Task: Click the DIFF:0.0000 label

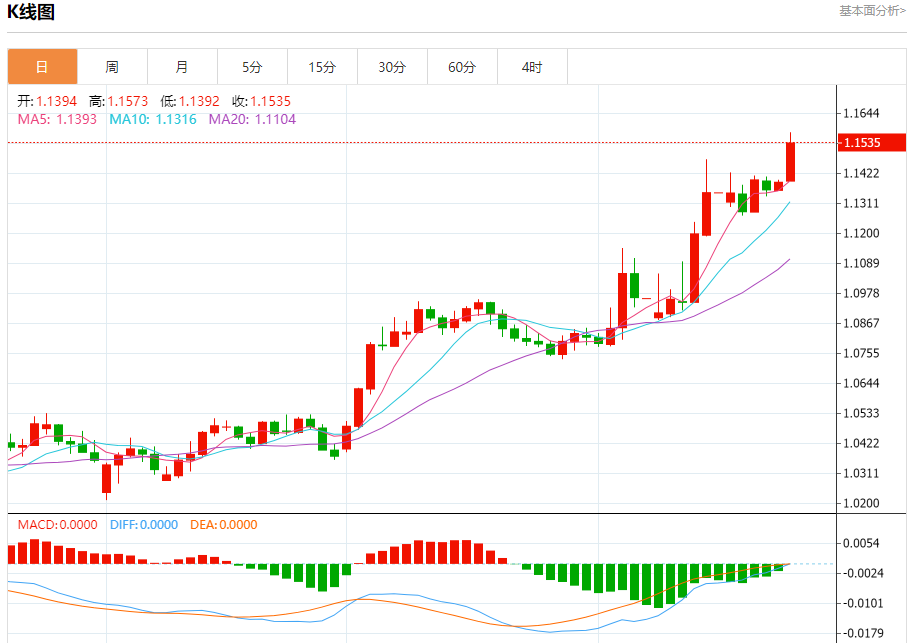Action: click(x=144, y=525)
